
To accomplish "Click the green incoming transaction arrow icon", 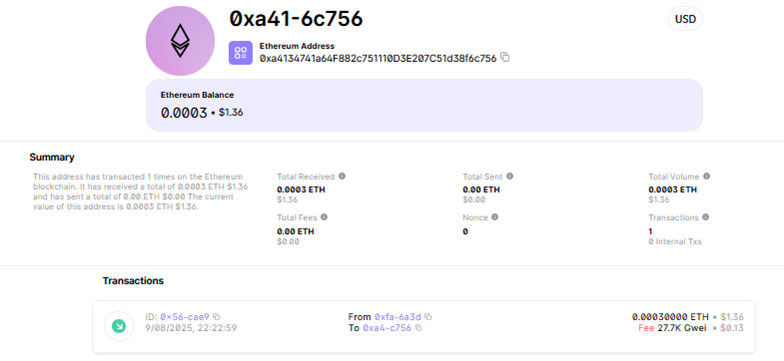I will point(118,326).
